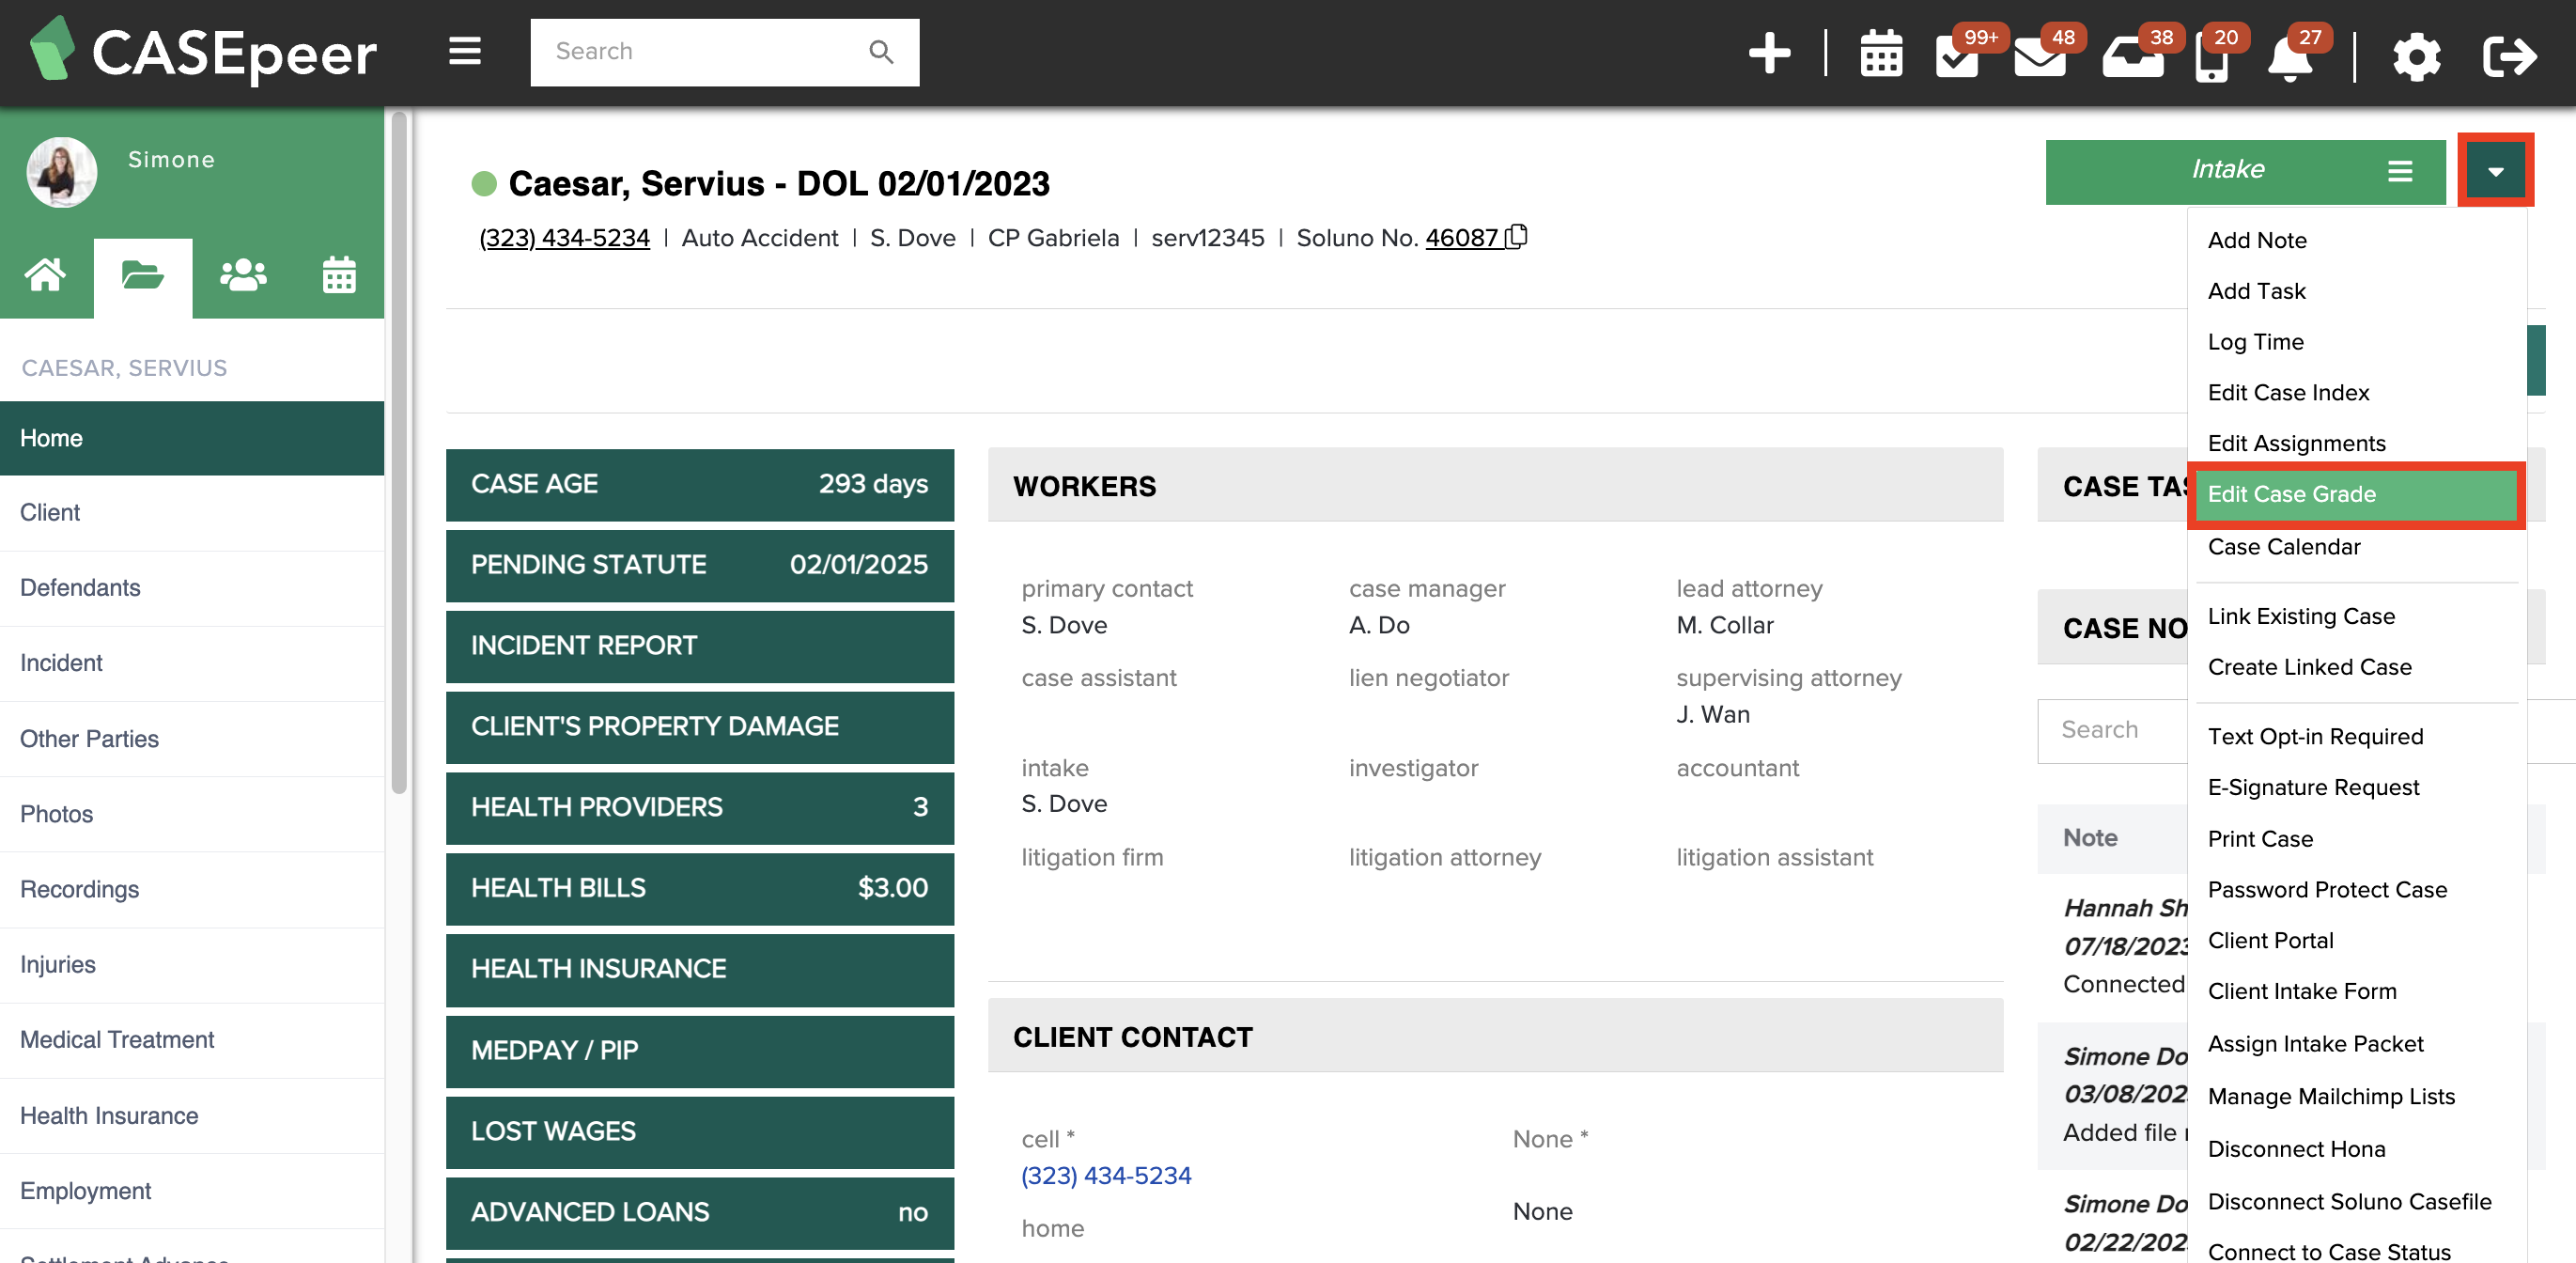Open Recordings sidebar item
The height and width of the screenshot is (1263, 2576).
tap(192, 889)
